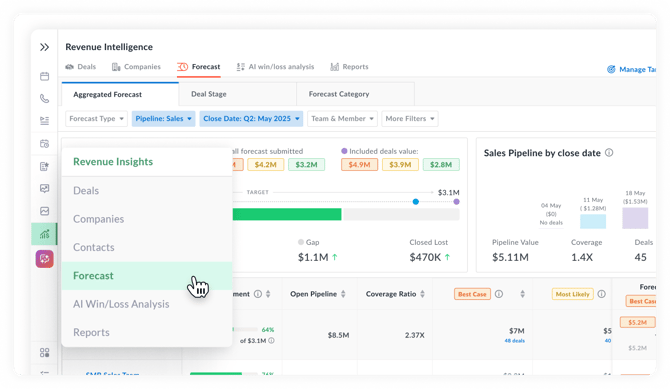
Task: Open the calendar icon in sidebar
Action: [x=44, y=77]
